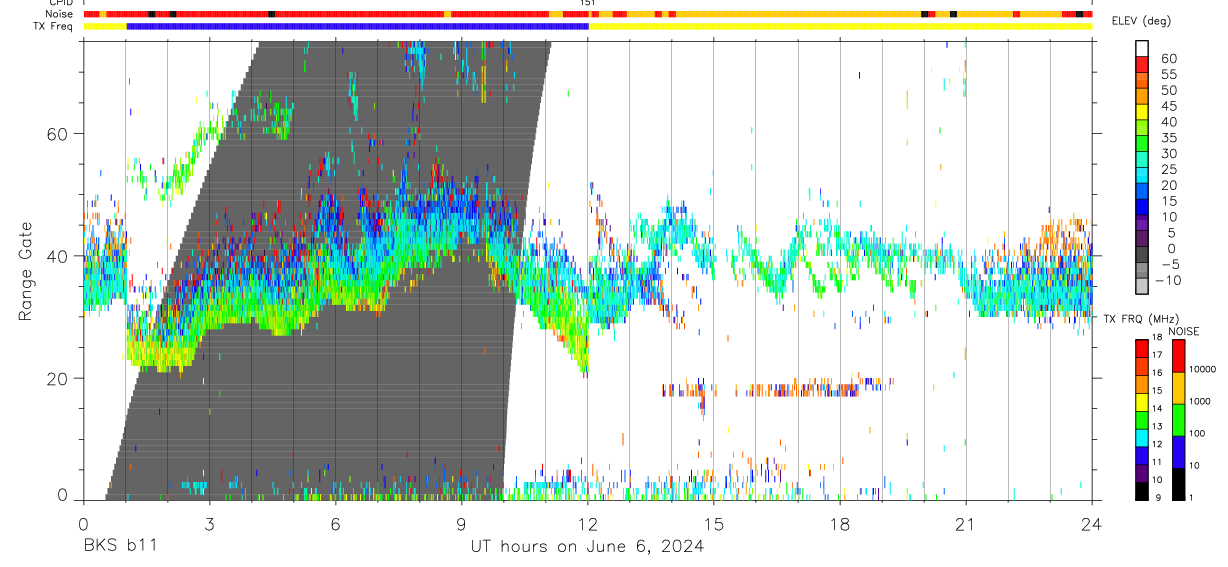Pick the yellow 14–15 MHz TX frequency swatch
Image resolution: width=1228 pixels, height=567 pixels.
coord(1142,402)
